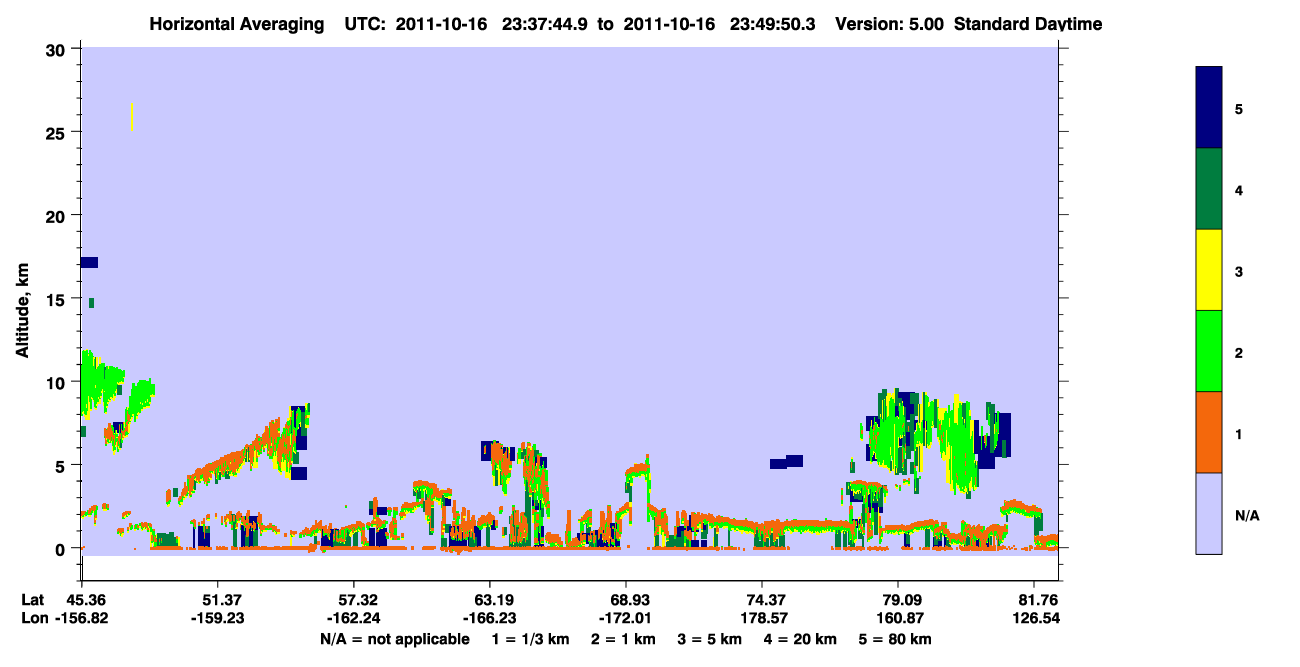Click the 'N/A = not applicable' legend note

395,639
